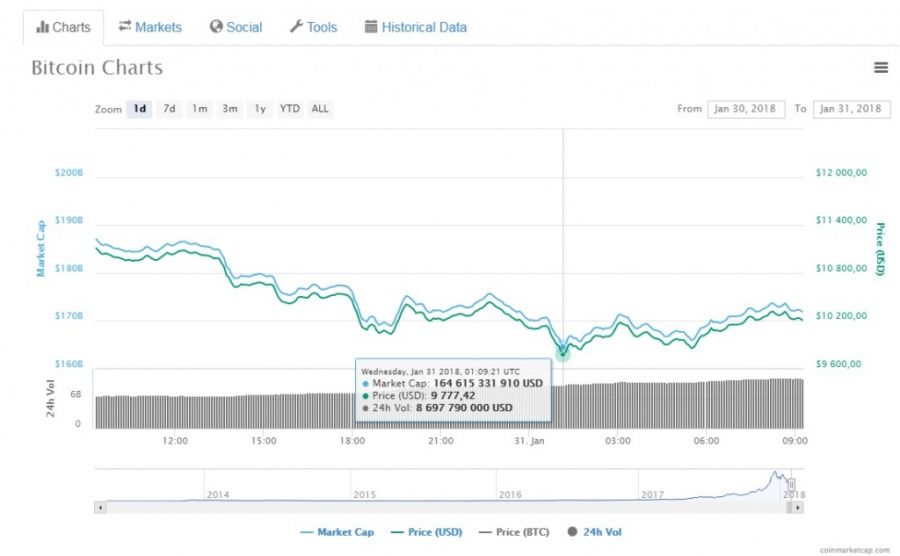Click the $11 400,00 price axis label
This screenshot has height=556, width=900.
pos(841,220)
